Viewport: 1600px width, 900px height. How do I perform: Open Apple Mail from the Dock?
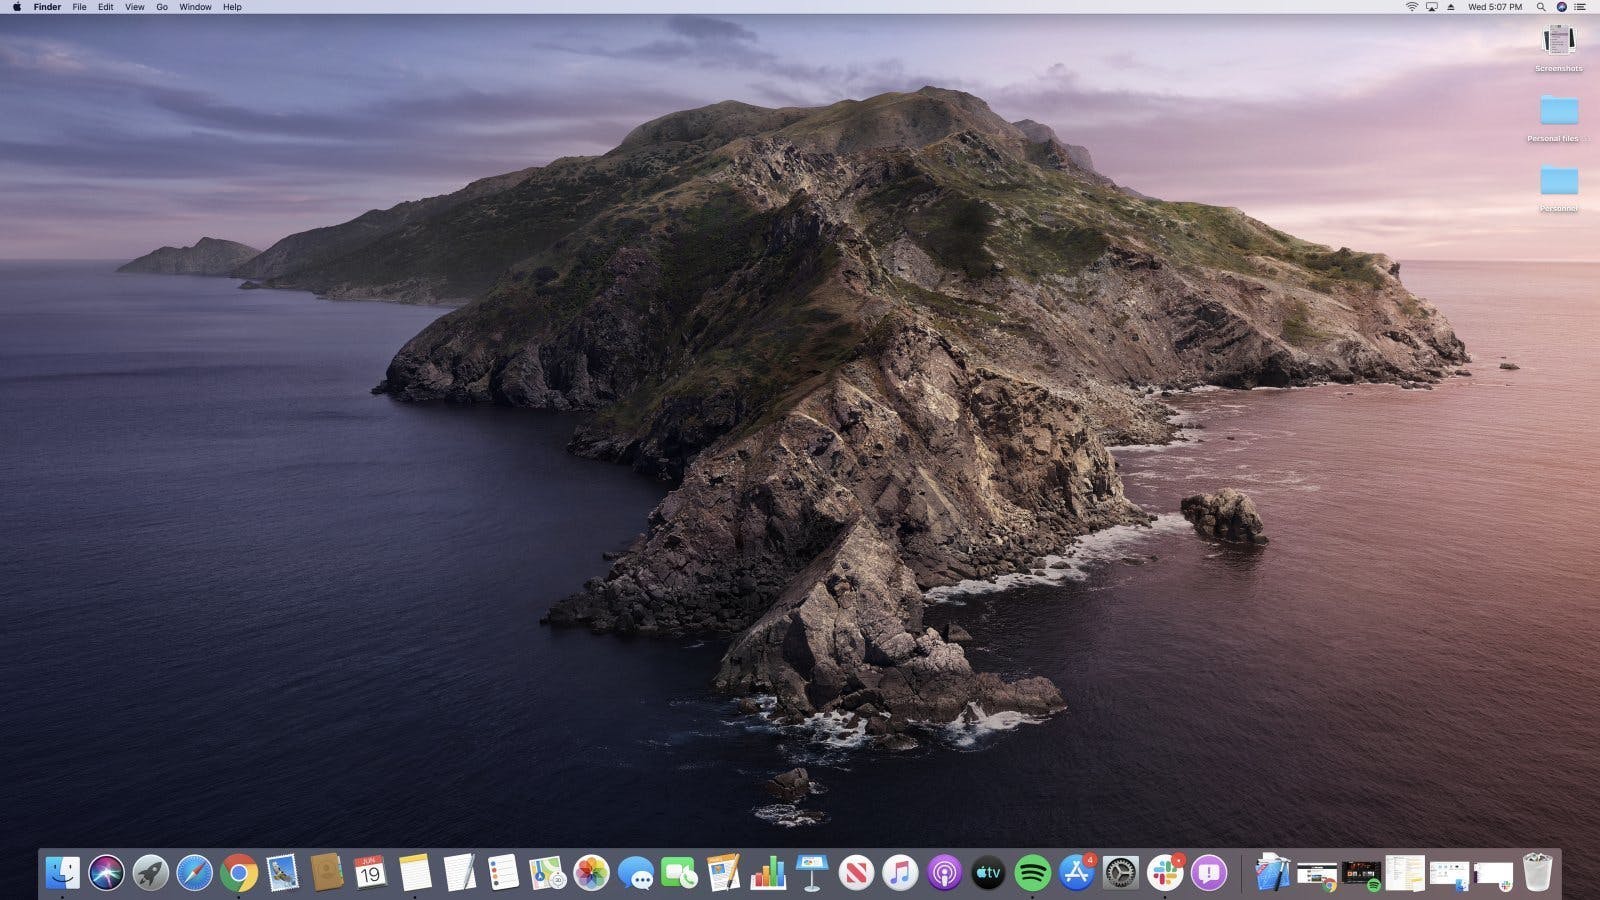280,872
